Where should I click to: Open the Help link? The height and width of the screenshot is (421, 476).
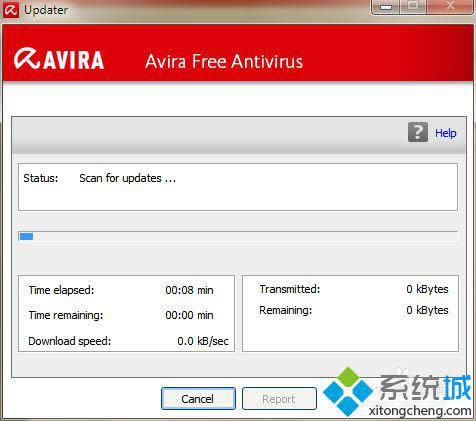(446, 133)
